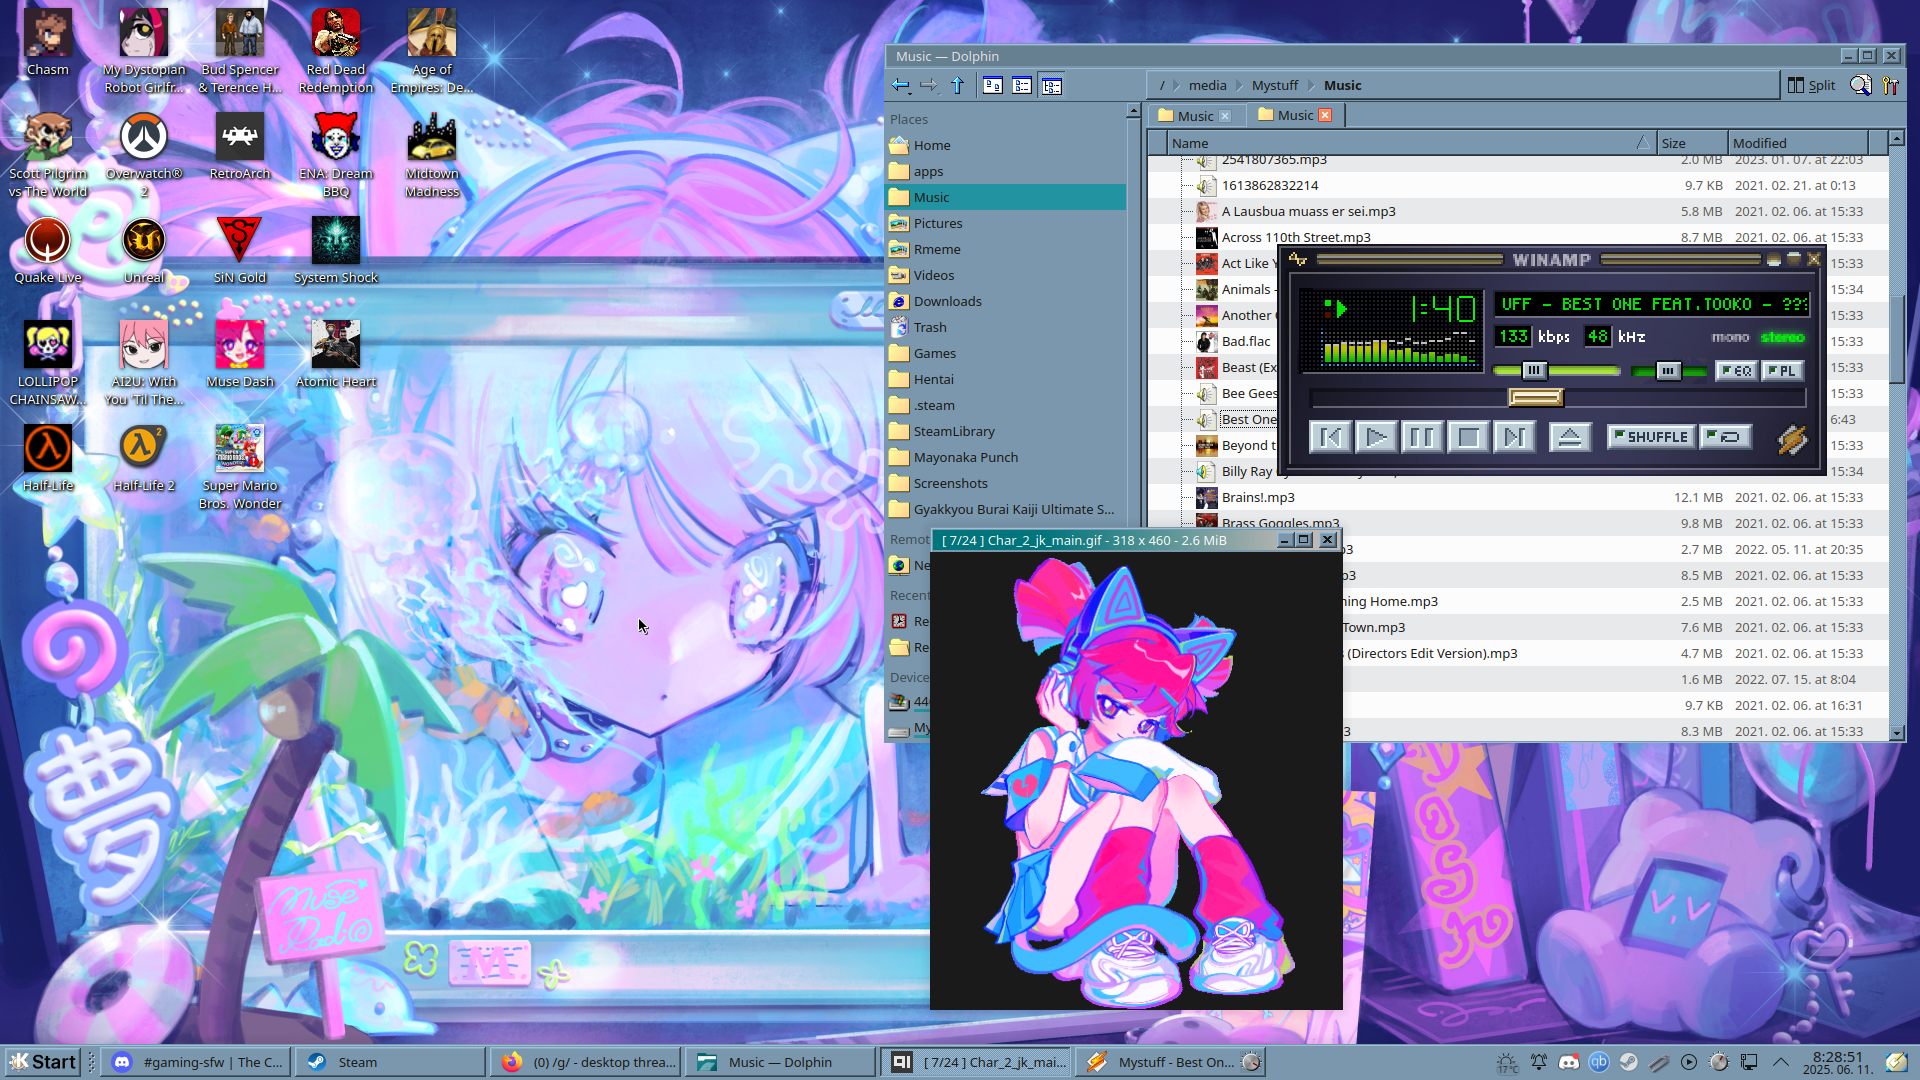Switch to the second Music tab in Dolphin
This screenshot has width=1920, height=1080.
[x=1295, y=115]
